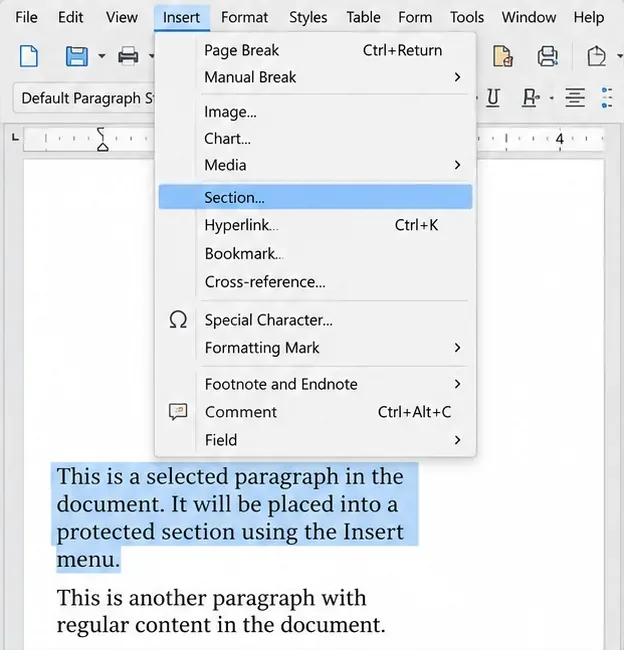Close the Insert menu via its header

[182, 18]
